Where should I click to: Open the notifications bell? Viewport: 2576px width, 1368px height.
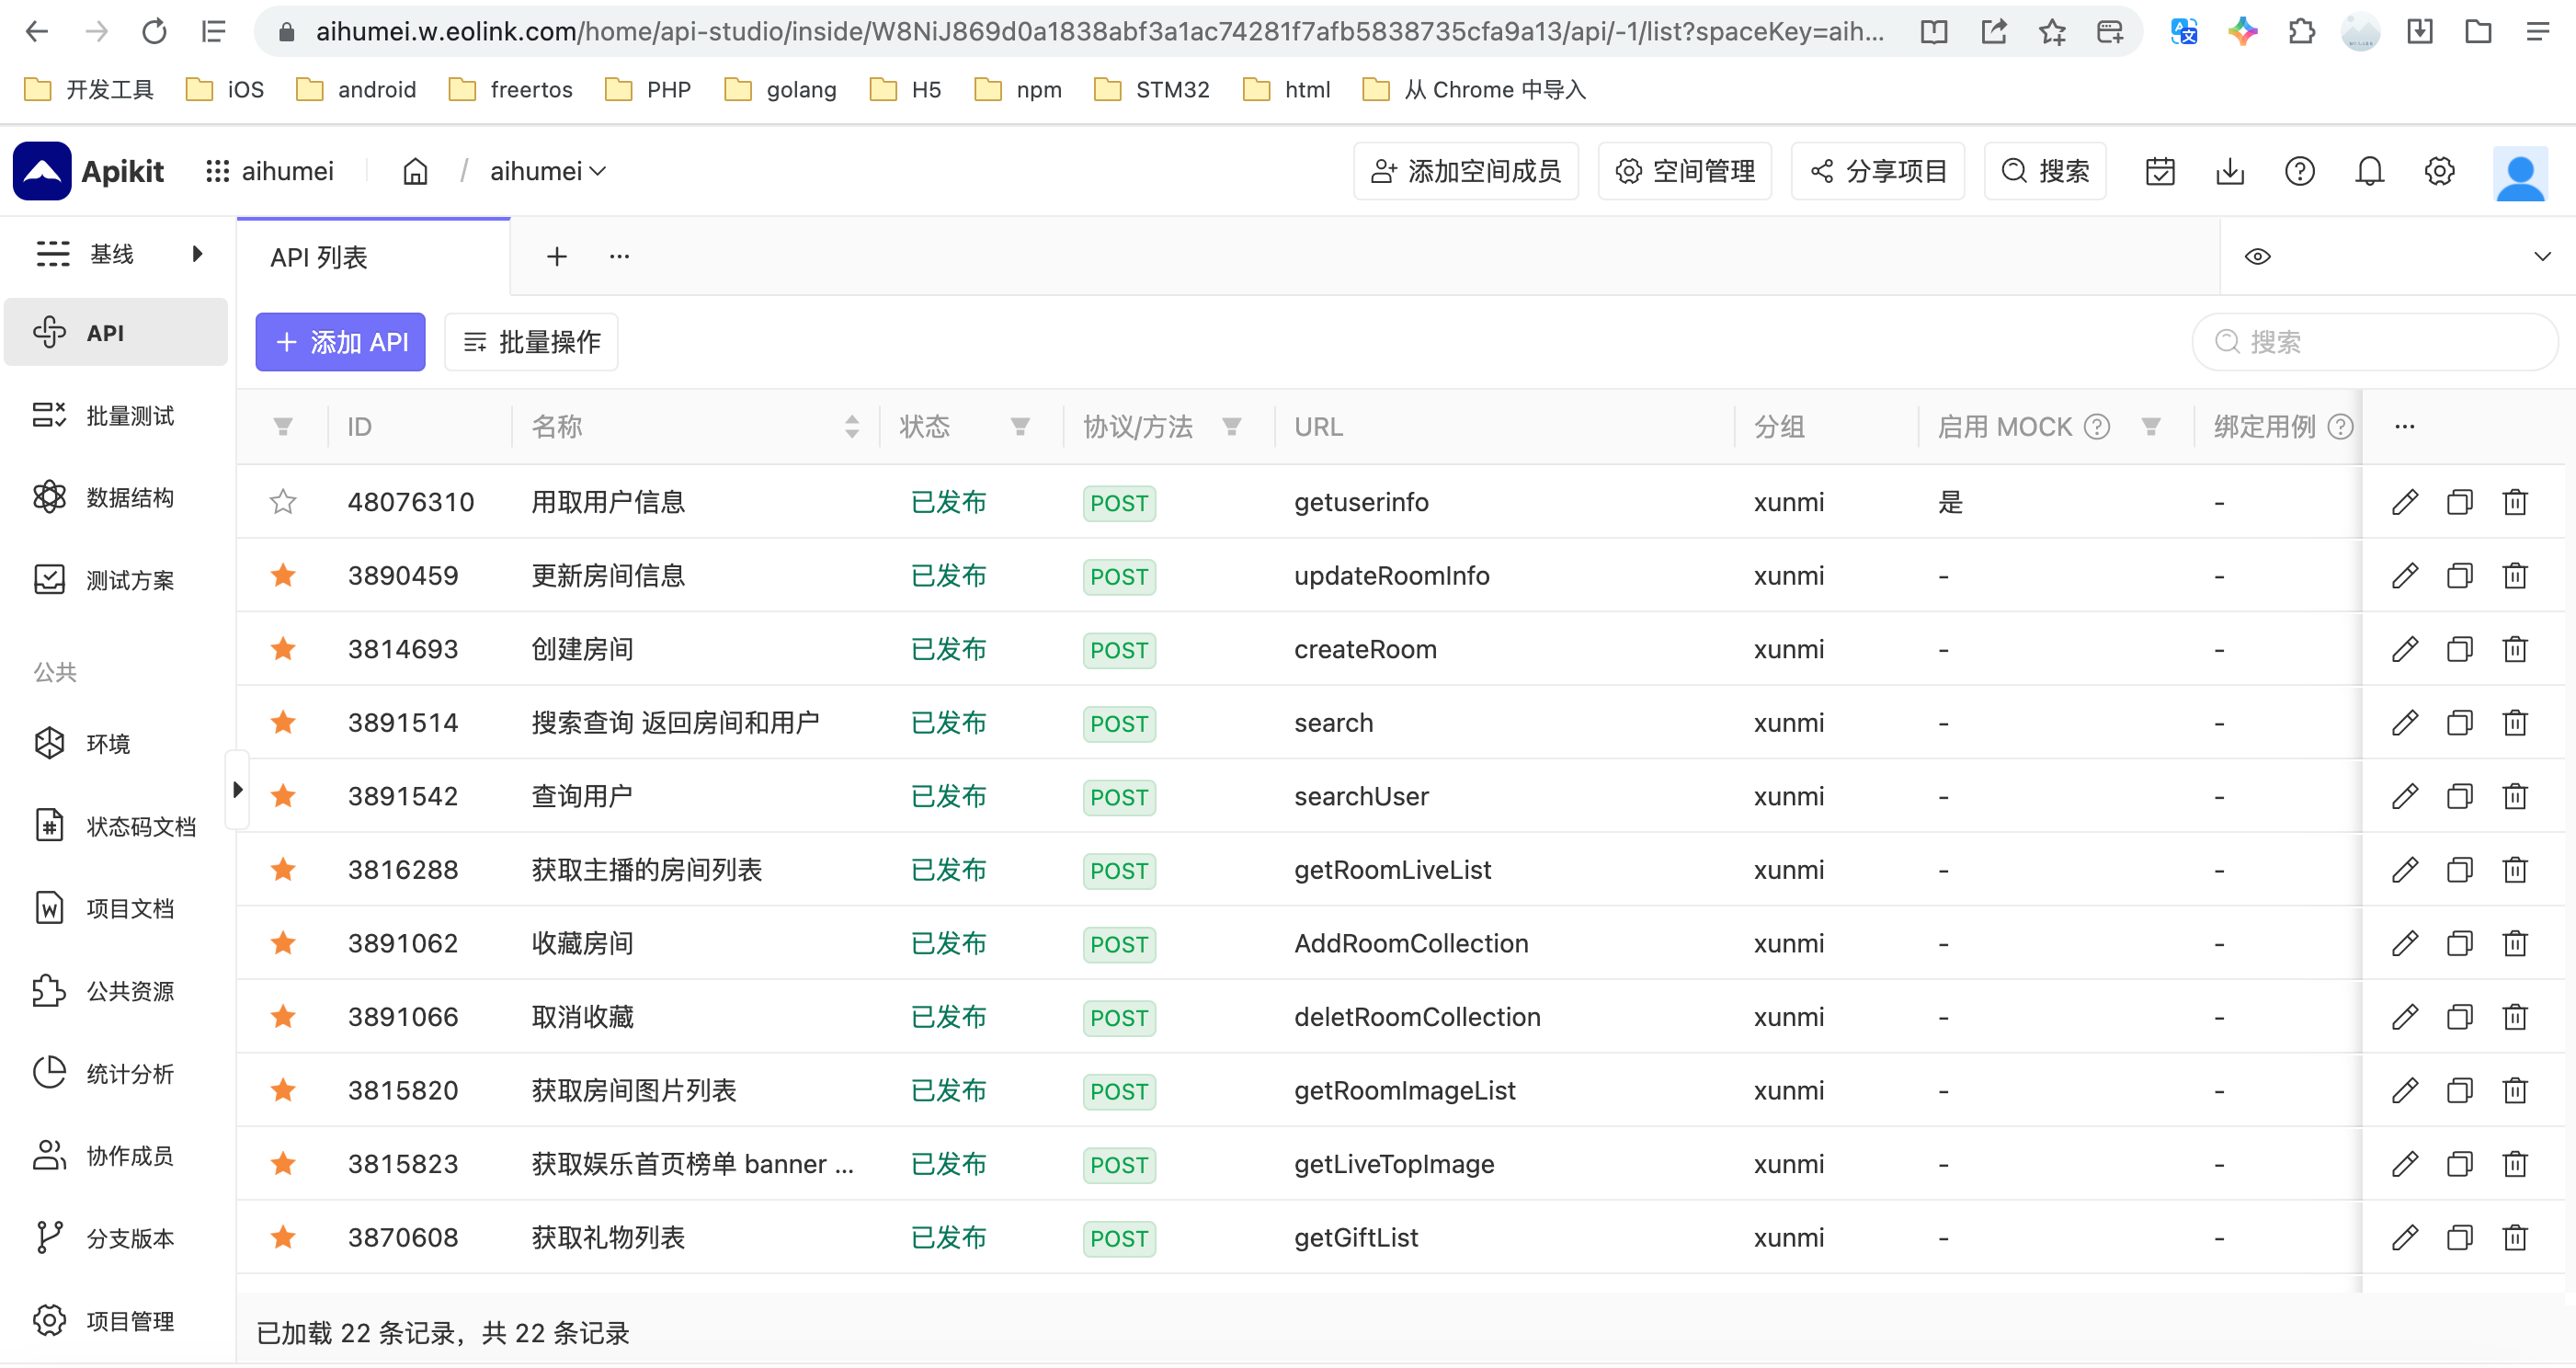(x=2369, y=172)
